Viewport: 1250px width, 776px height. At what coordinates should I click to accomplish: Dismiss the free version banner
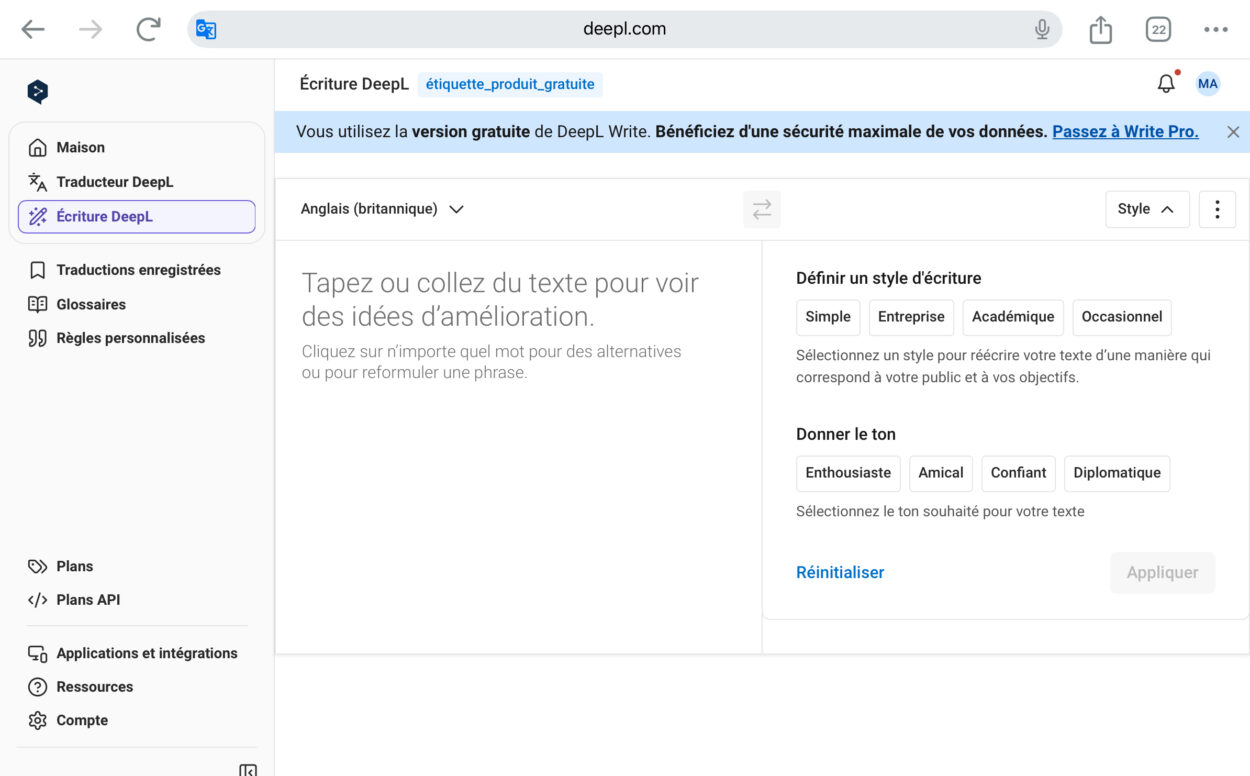[1233, 132]
